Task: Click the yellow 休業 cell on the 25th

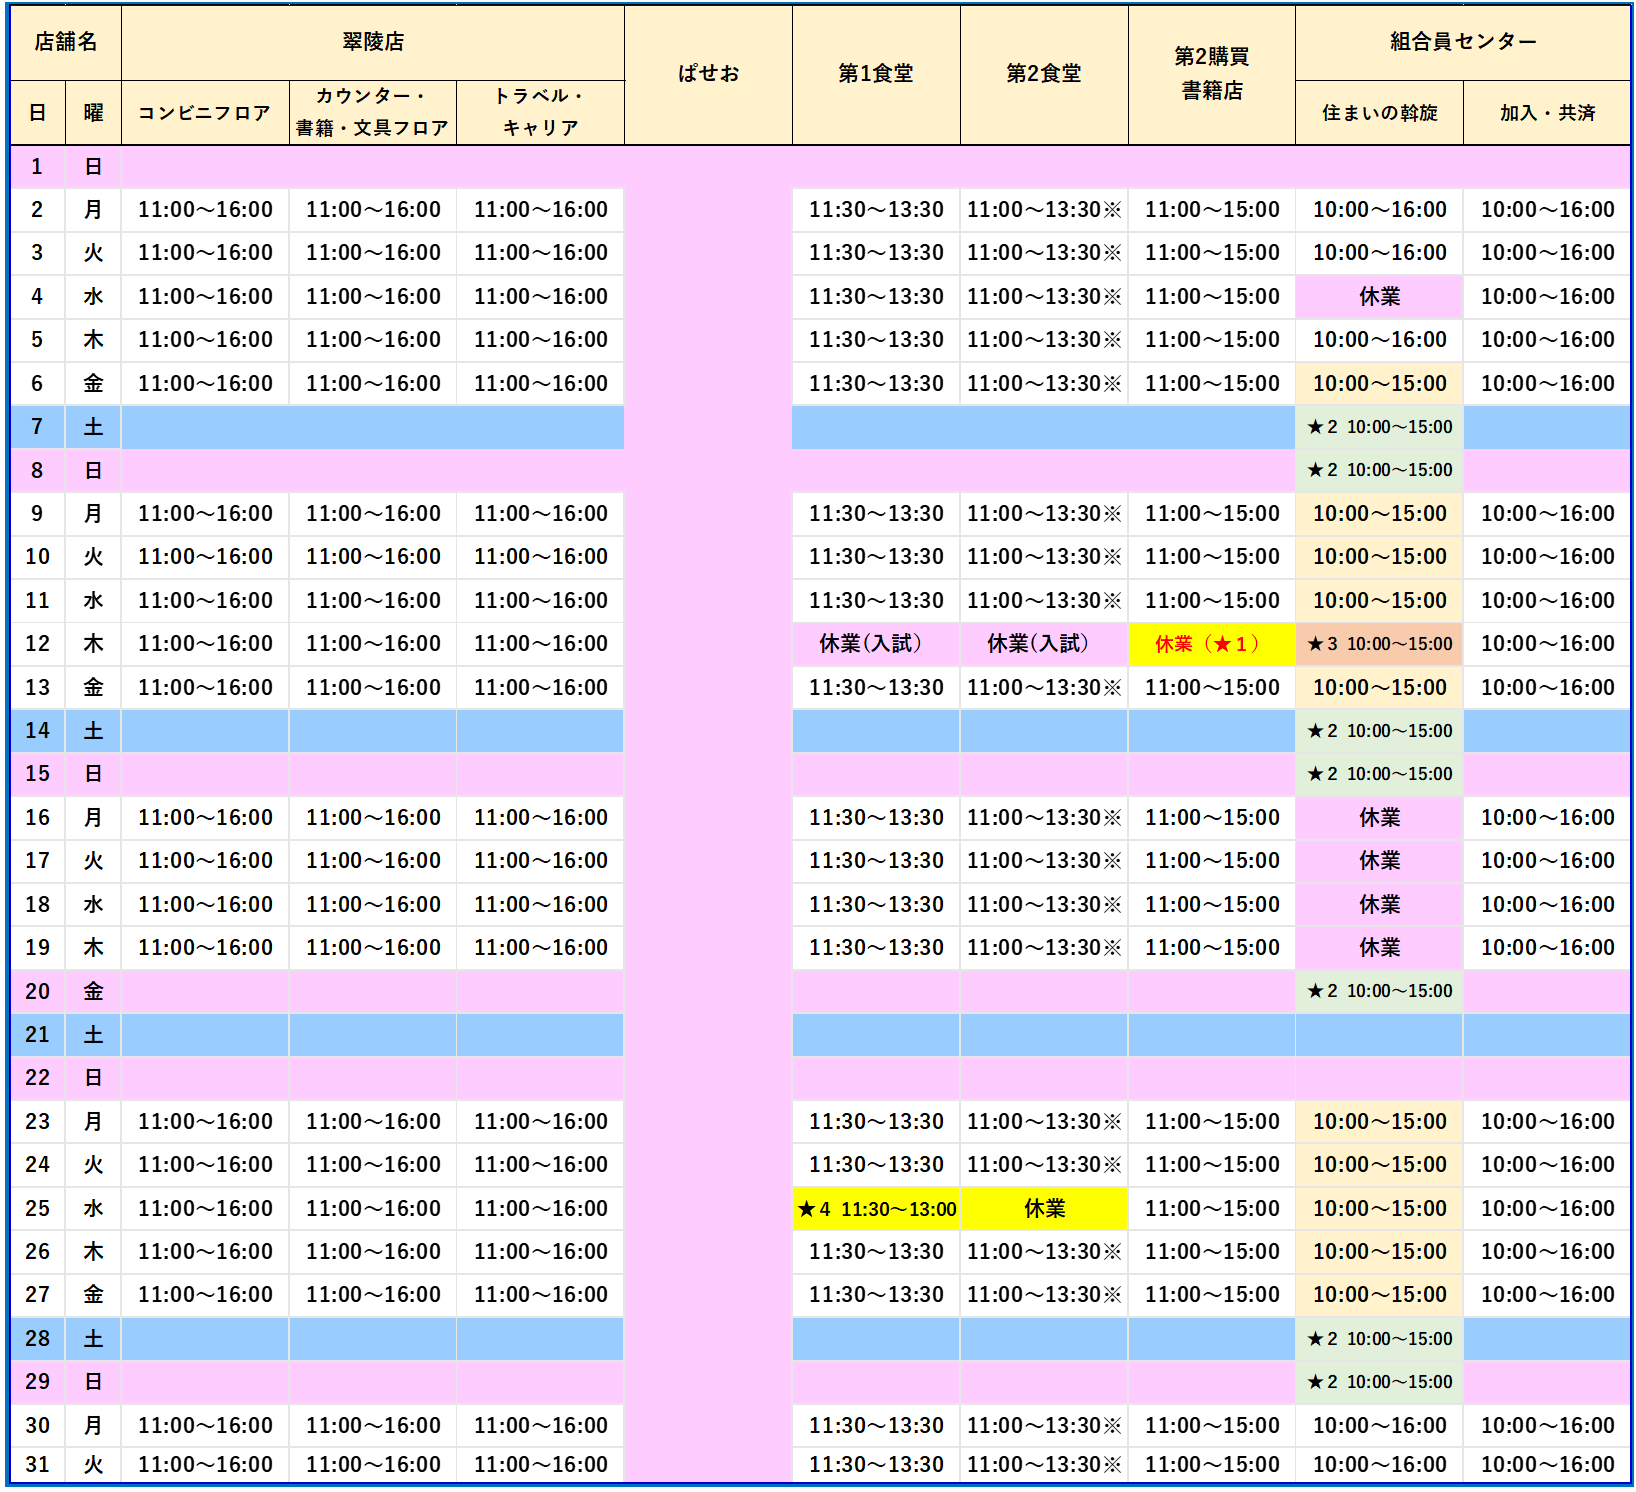Action: click(x=1044, y=1209)
